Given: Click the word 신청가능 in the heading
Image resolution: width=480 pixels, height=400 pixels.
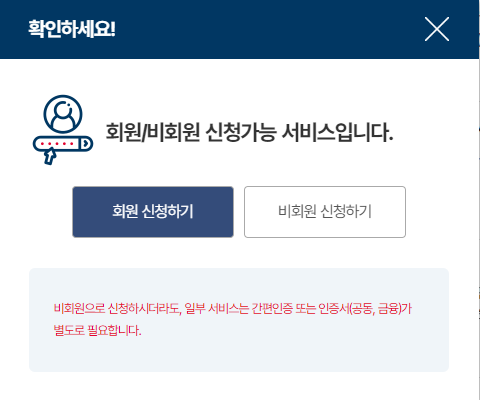Looking at the screenshot, I should (241, 132).
